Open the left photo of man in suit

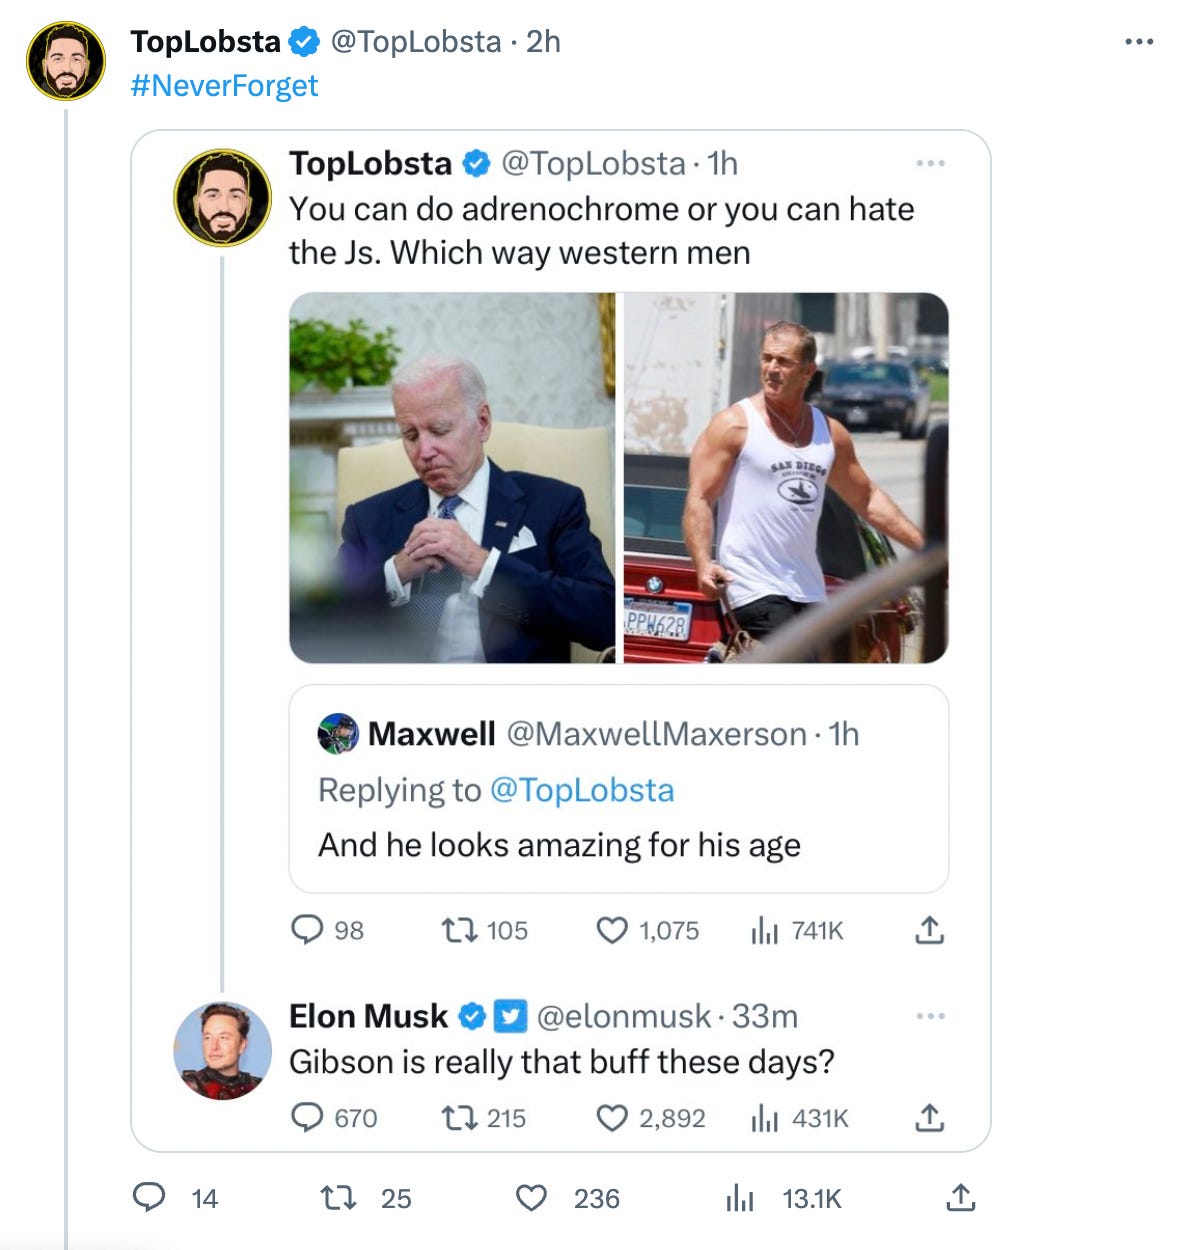pyautogui.click(x=452, y=478)
